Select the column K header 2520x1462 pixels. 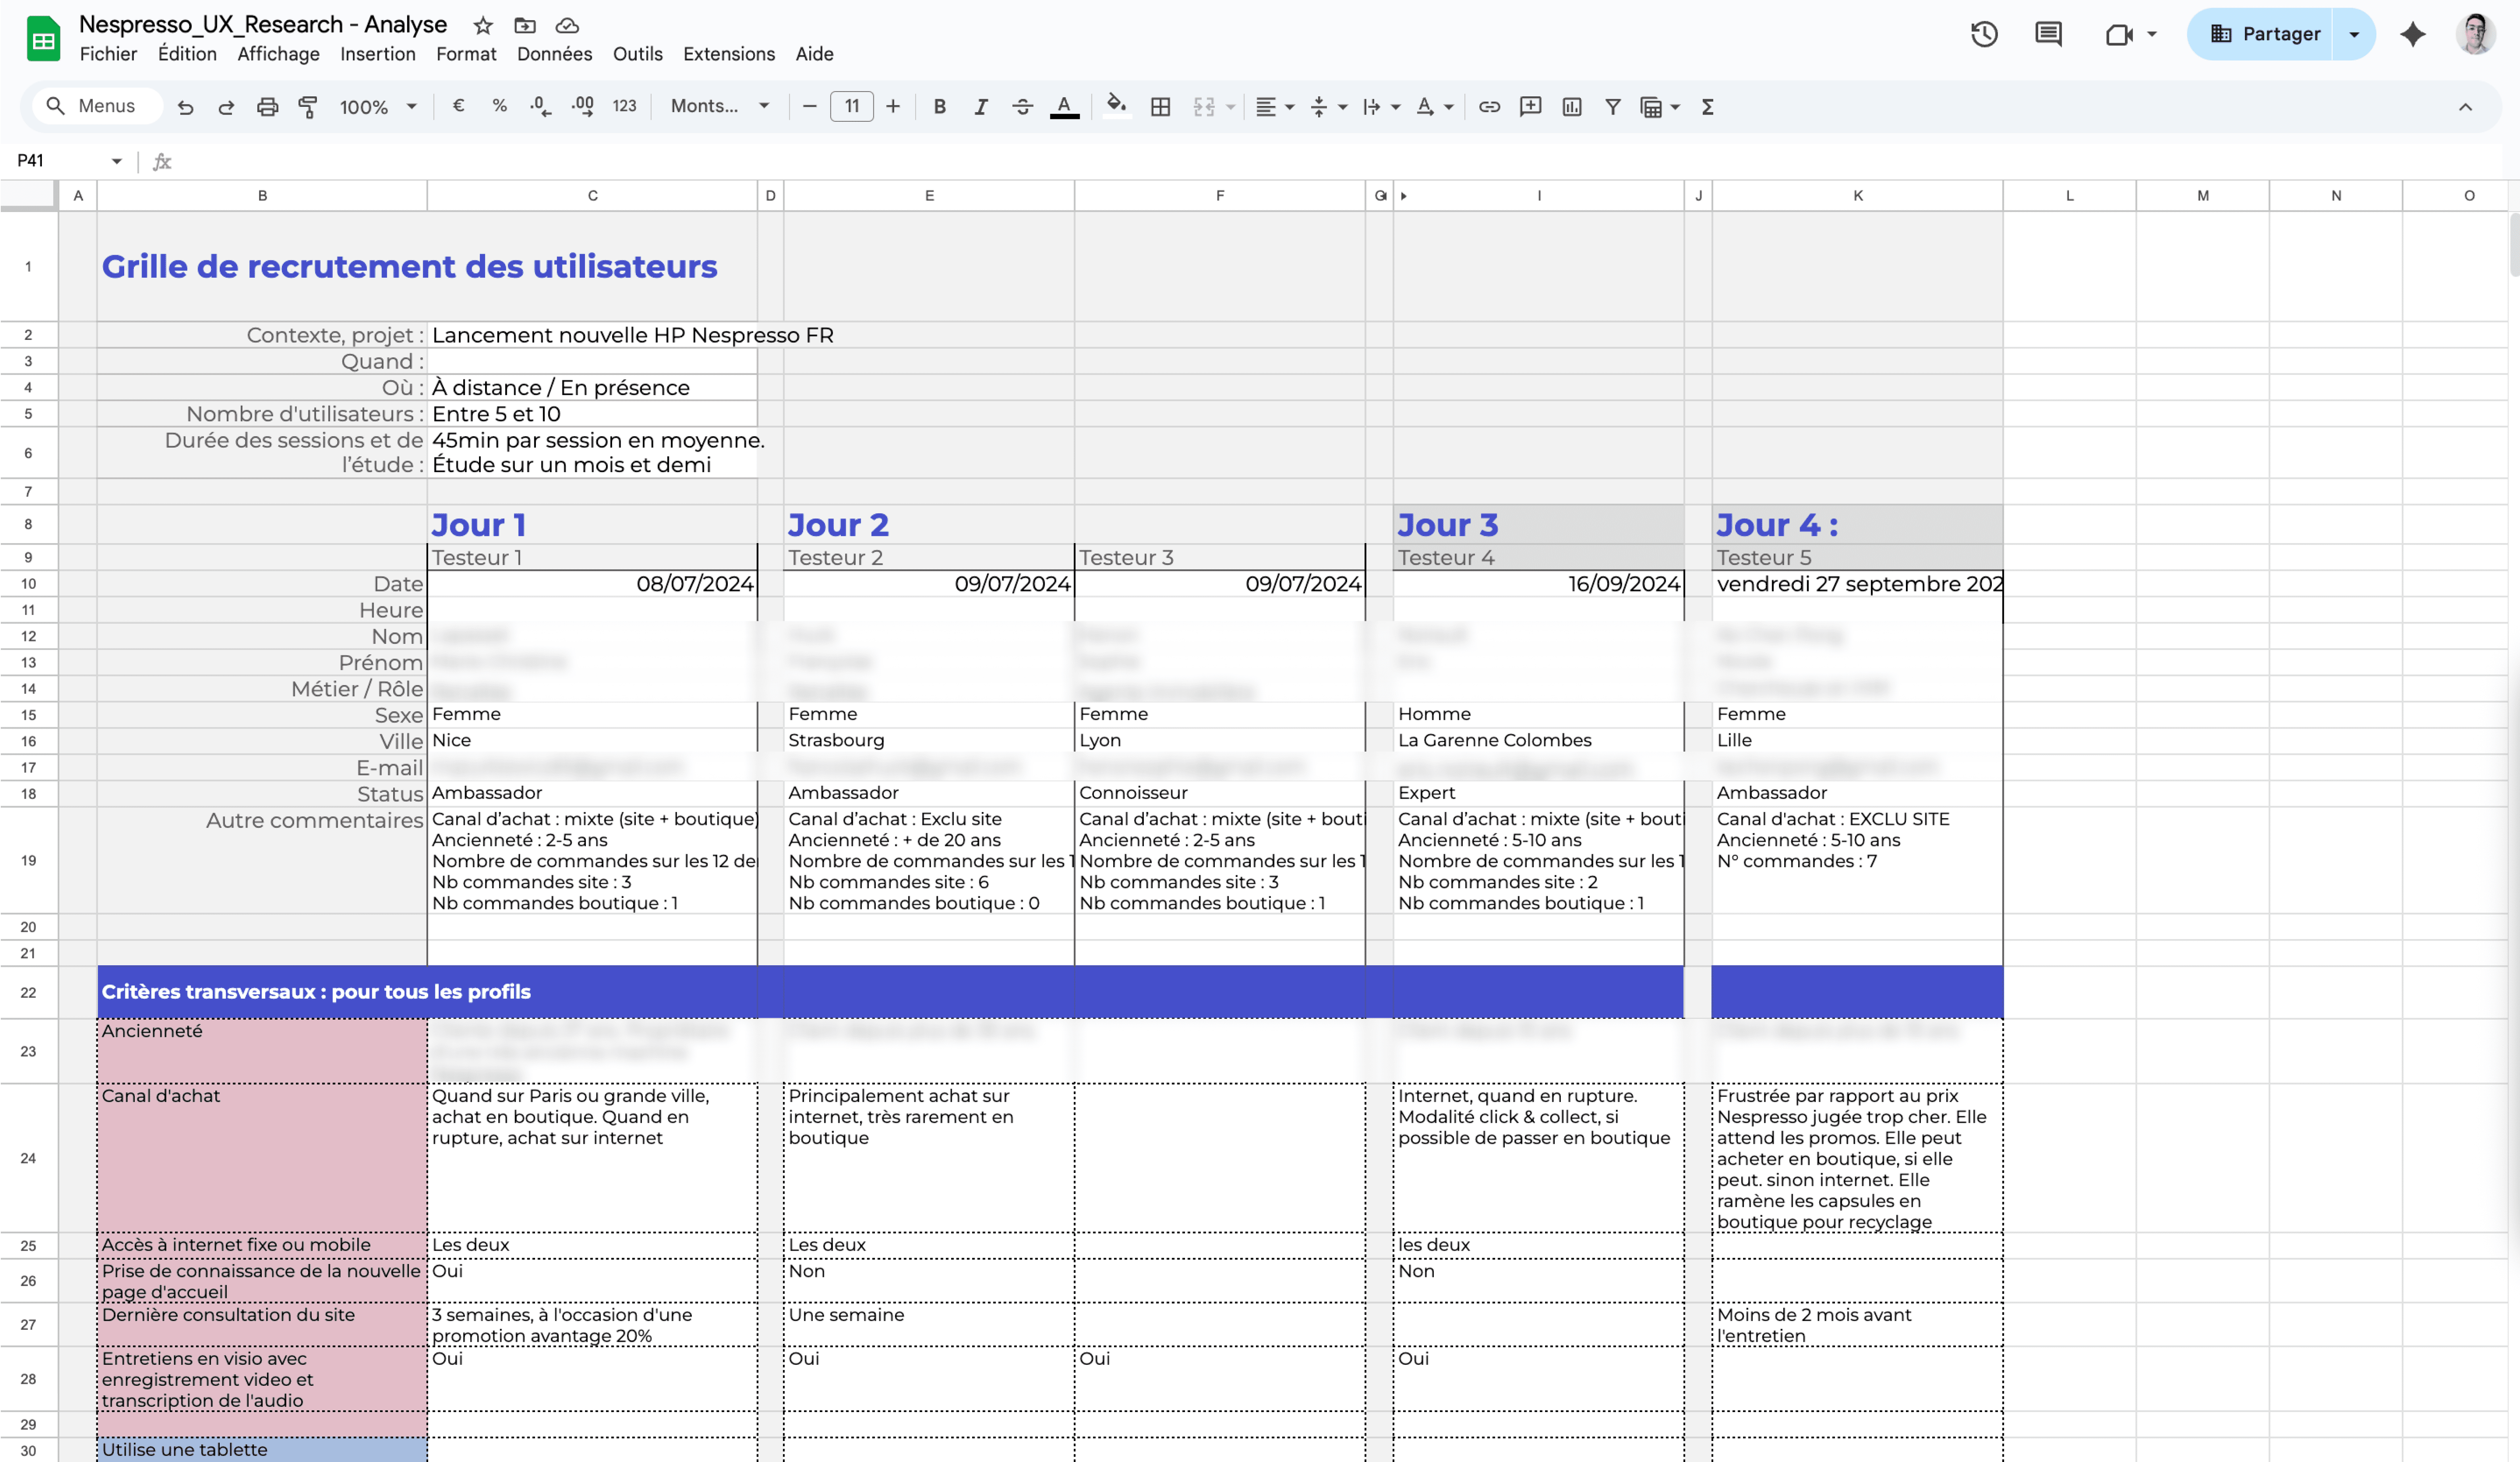[x=1857, y=196]
